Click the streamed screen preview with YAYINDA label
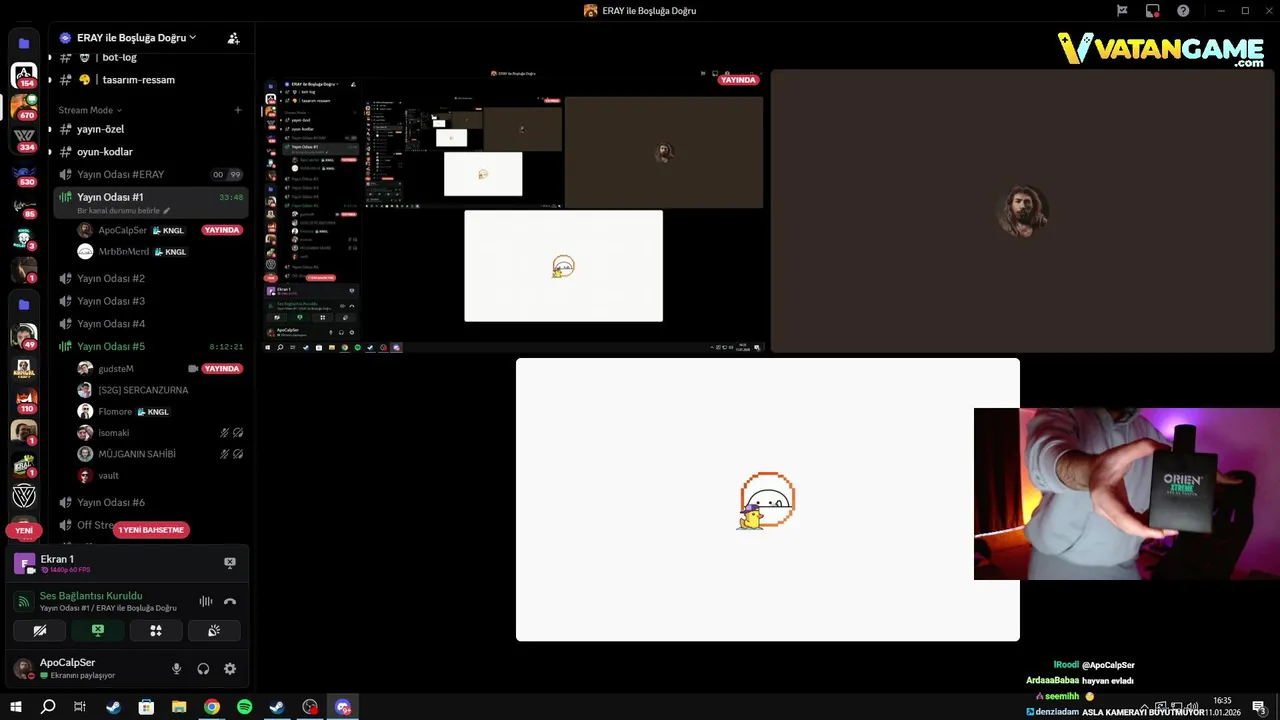The image size is (1280, 720). pyautogui.click(x=514, y=211)
